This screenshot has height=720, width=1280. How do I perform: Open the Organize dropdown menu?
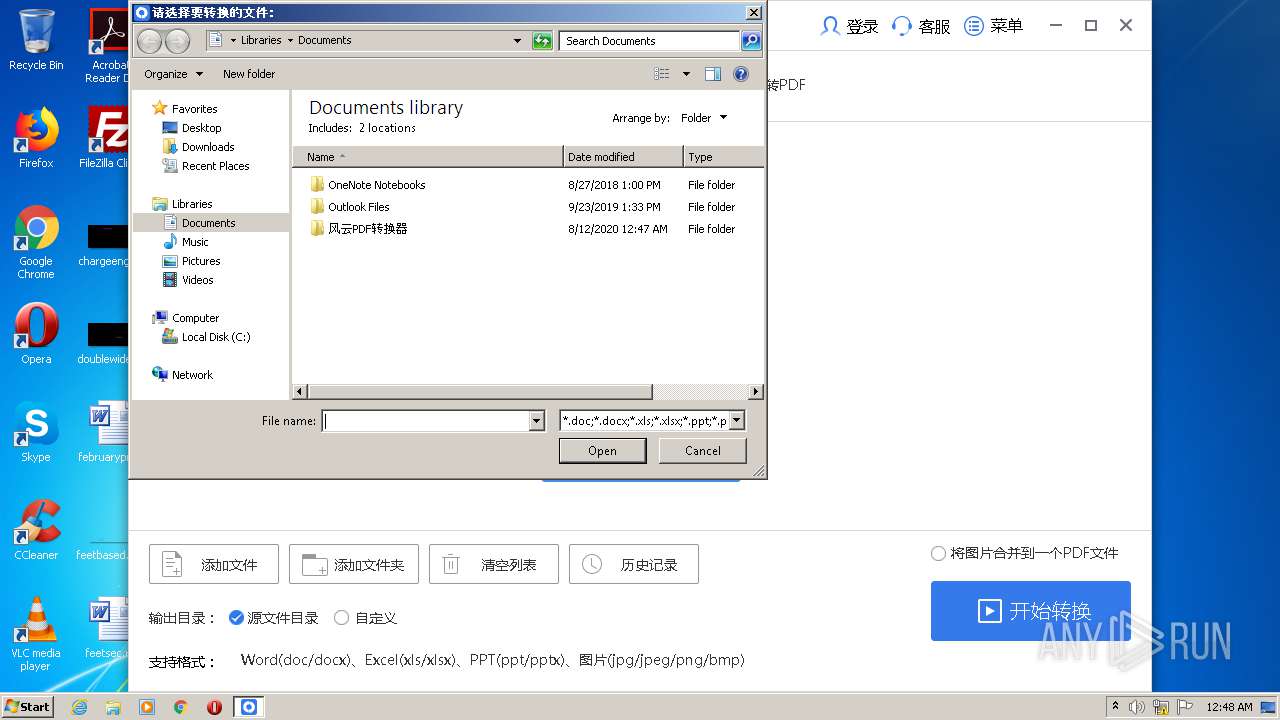[x=173, y=74]
